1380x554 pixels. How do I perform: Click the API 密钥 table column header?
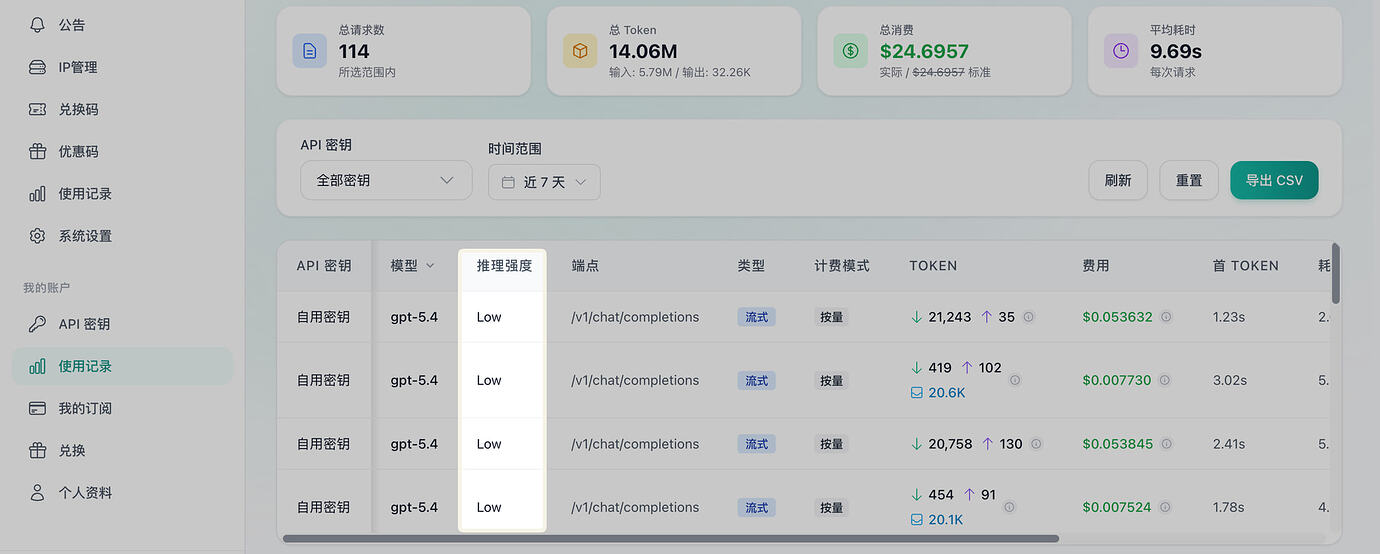(x=324, y=266)
